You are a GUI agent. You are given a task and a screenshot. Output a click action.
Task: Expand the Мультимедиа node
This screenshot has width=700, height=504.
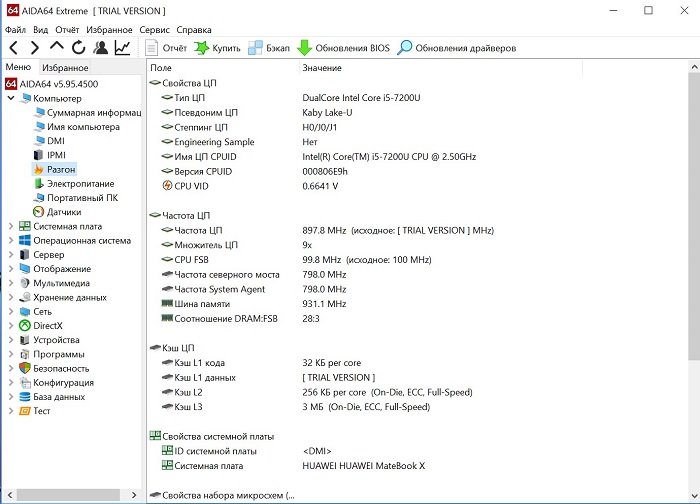point(11,283)
